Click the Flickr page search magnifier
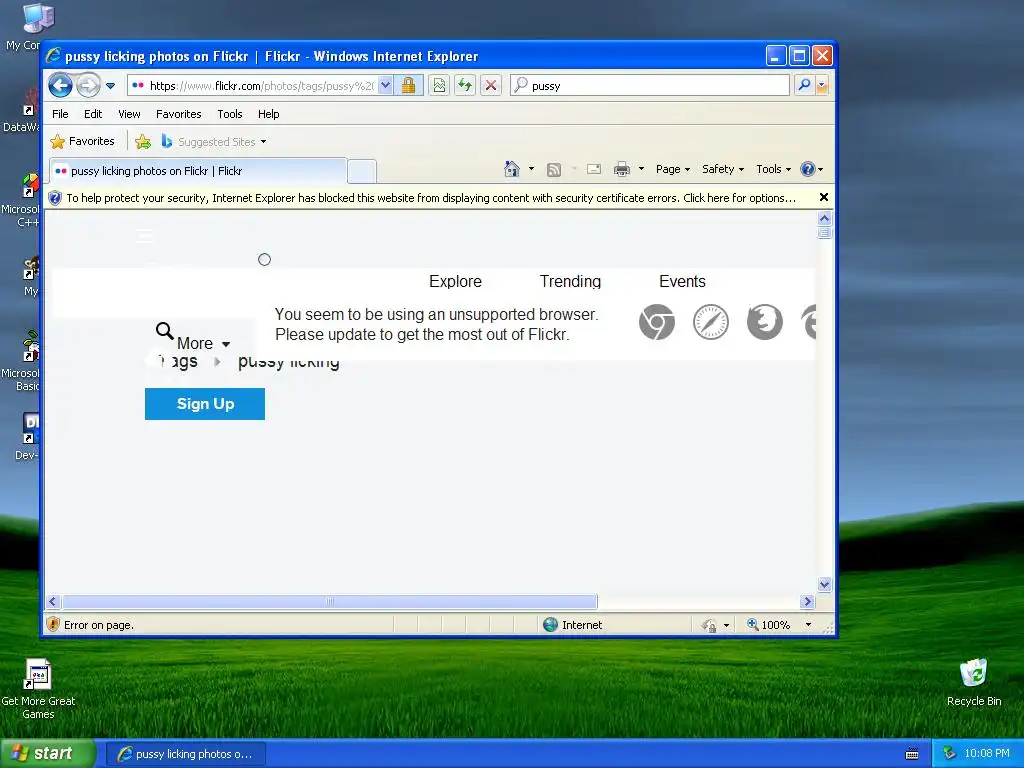This screenshot has width=1024, height=768. tap(165, 330)
